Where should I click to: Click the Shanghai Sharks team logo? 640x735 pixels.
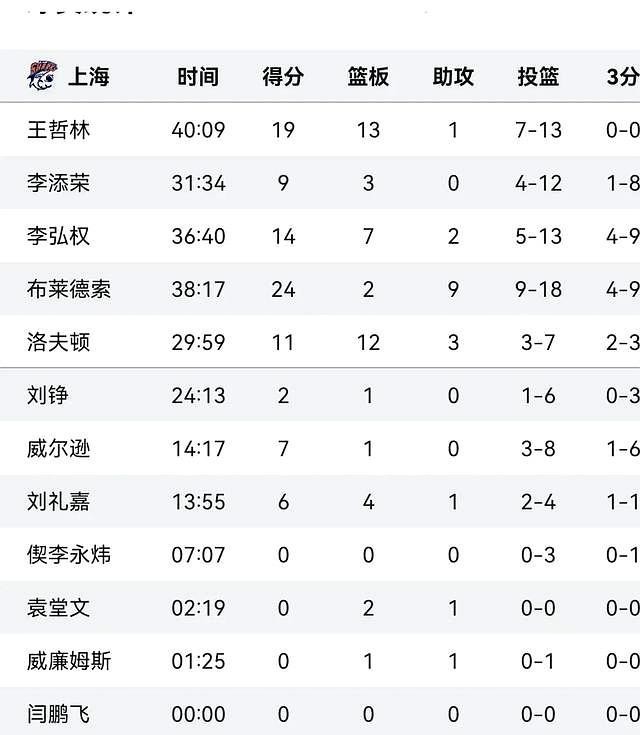pos(43,76)
